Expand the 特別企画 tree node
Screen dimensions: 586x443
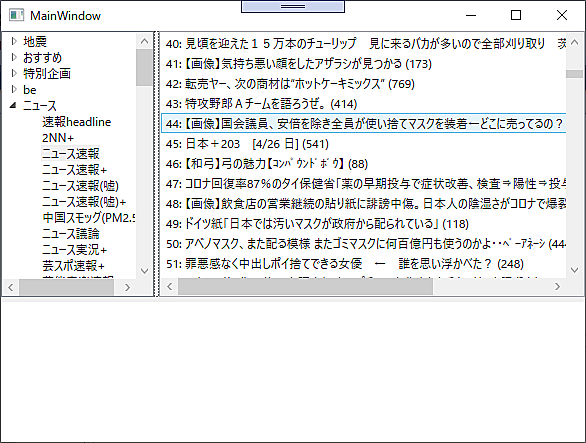pos(14,73)
